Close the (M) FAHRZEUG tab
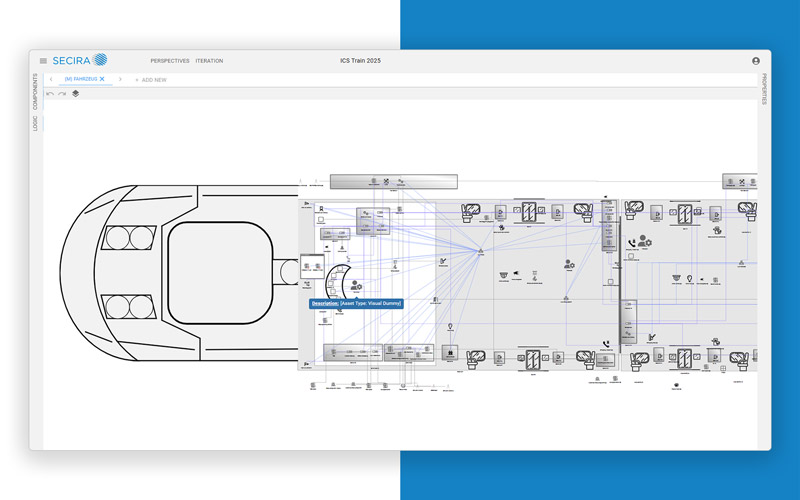Screen dimensions: 800x500 click(102, 79)
